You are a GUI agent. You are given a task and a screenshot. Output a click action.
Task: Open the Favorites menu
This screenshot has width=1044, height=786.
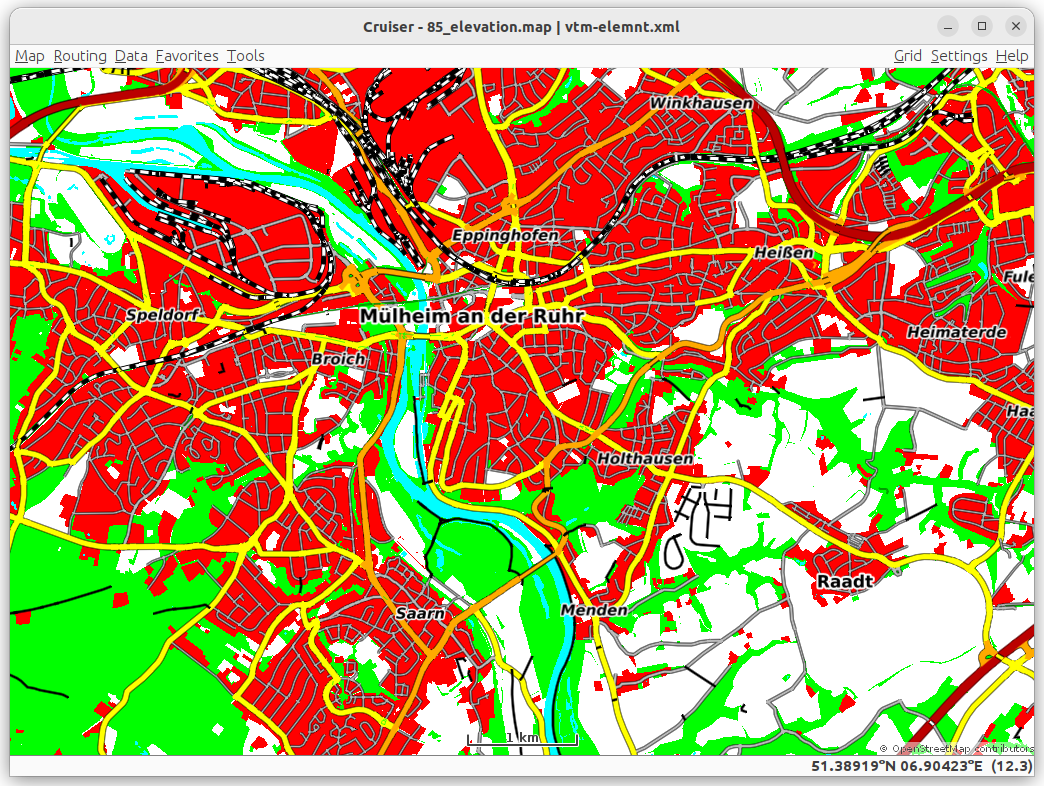187,56
